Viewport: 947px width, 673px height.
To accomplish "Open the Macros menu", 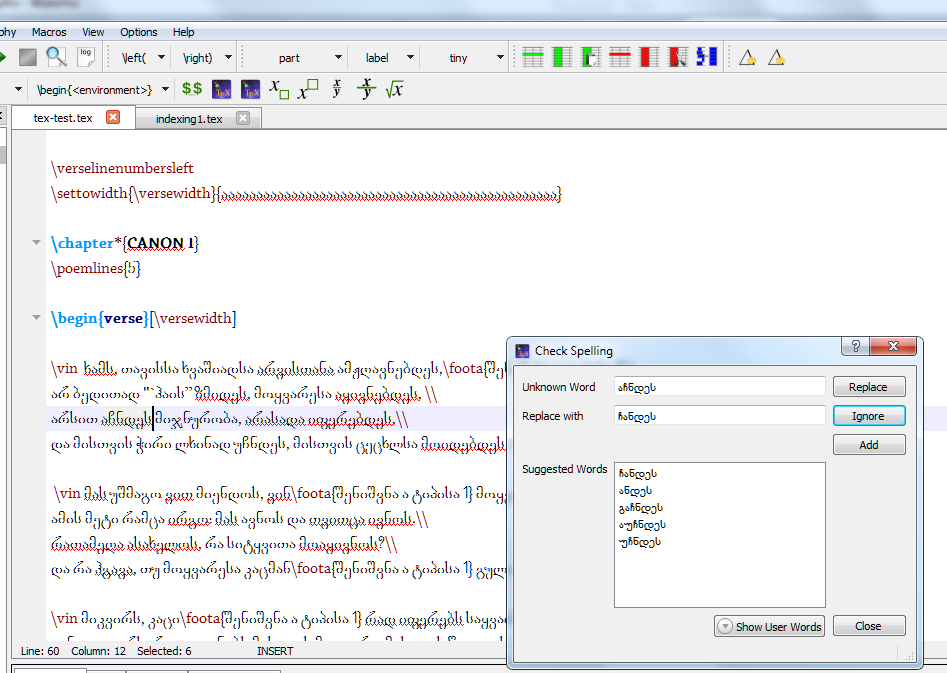I will tap(49, 32).
